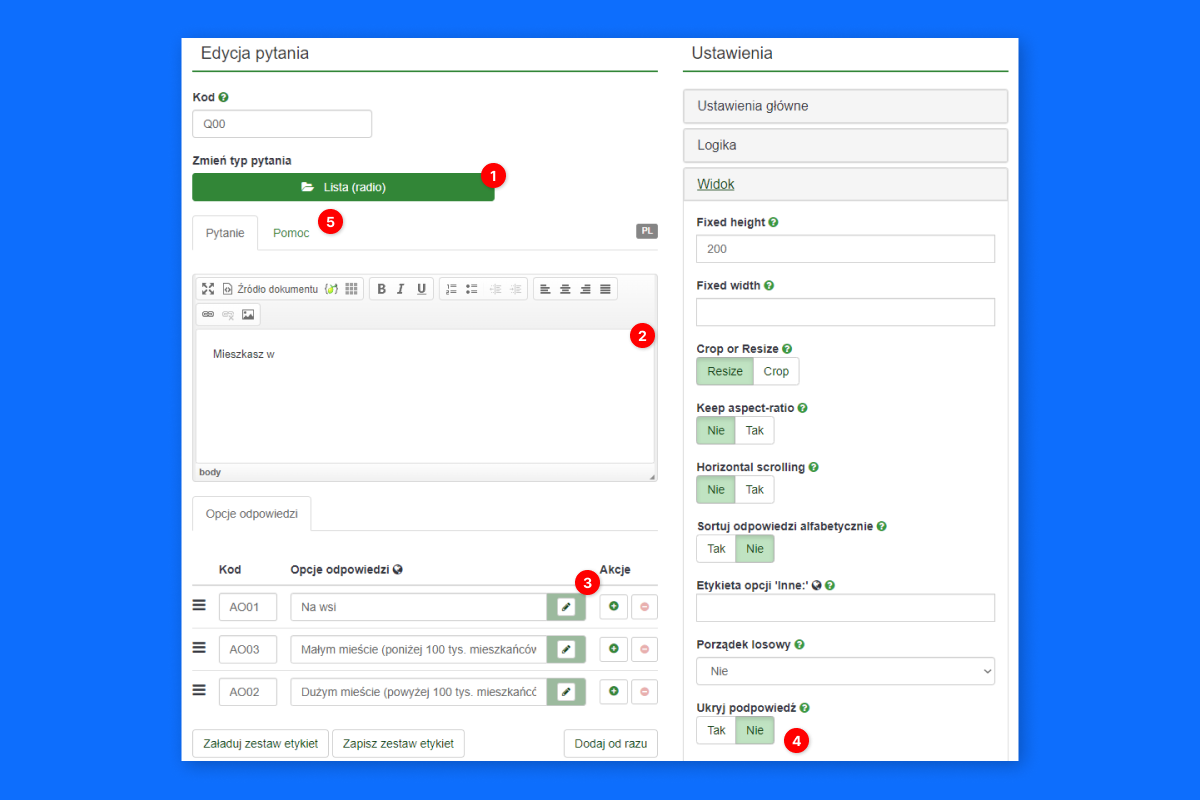Center-align text in the editor toolbar
Screen dimensions: 1200x800
(565, 289)
